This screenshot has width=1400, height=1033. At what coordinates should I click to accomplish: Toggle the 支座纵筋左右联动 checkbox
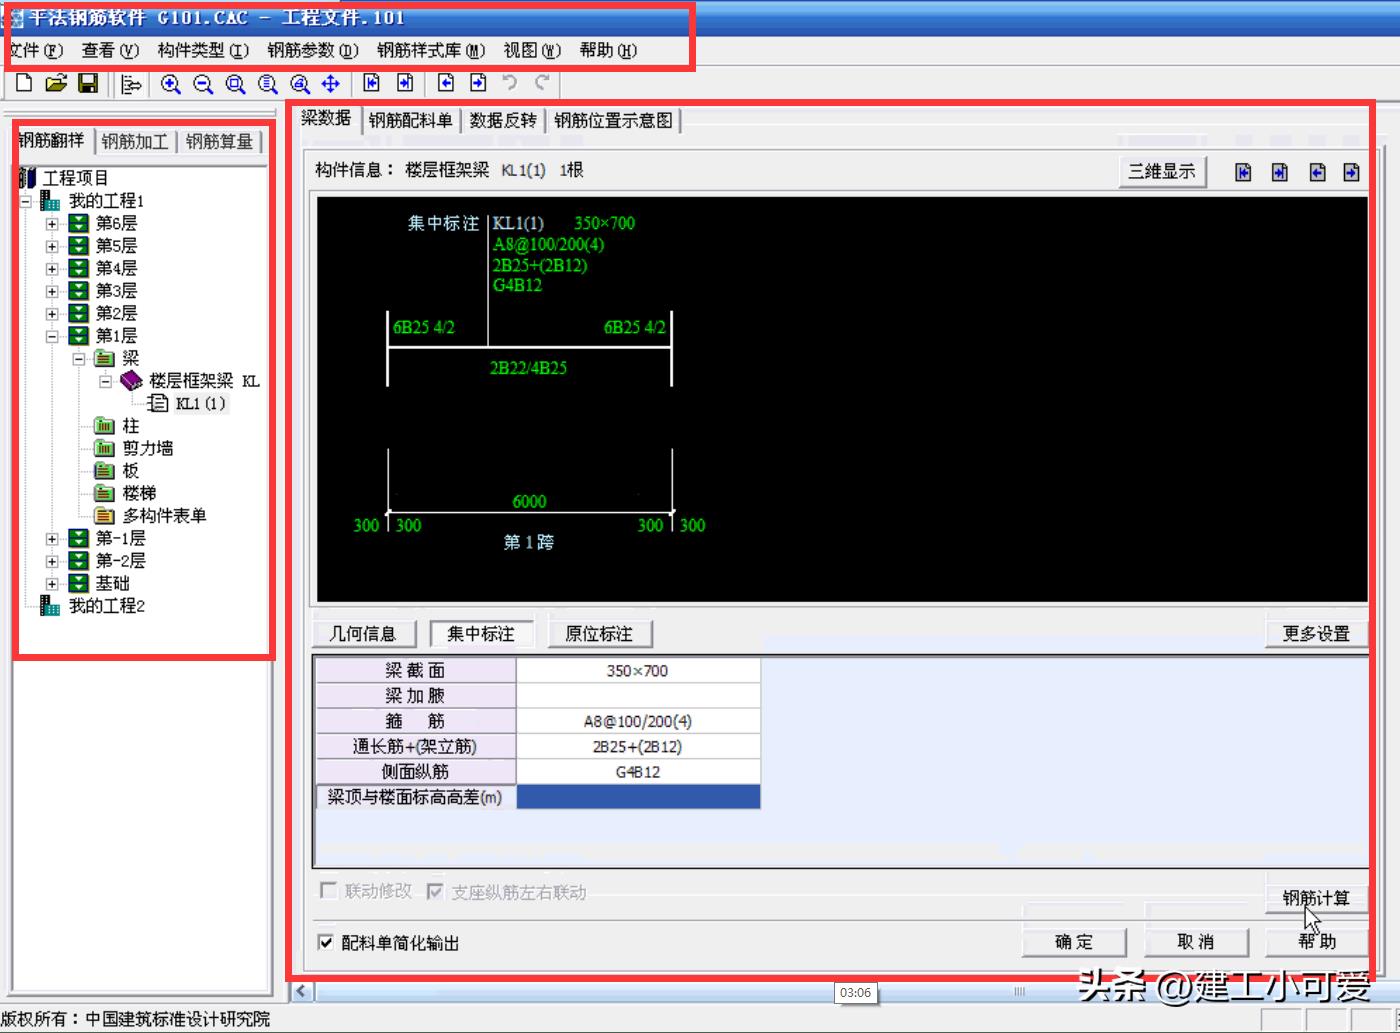[x=435, y=891]
